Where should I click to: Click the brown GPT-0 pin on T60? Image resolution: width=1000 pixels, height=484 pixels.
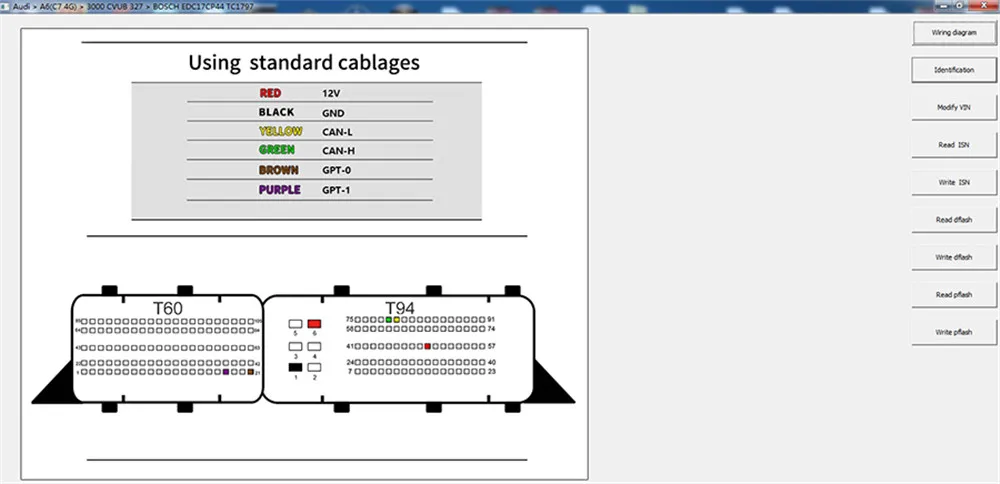(251, 372)
